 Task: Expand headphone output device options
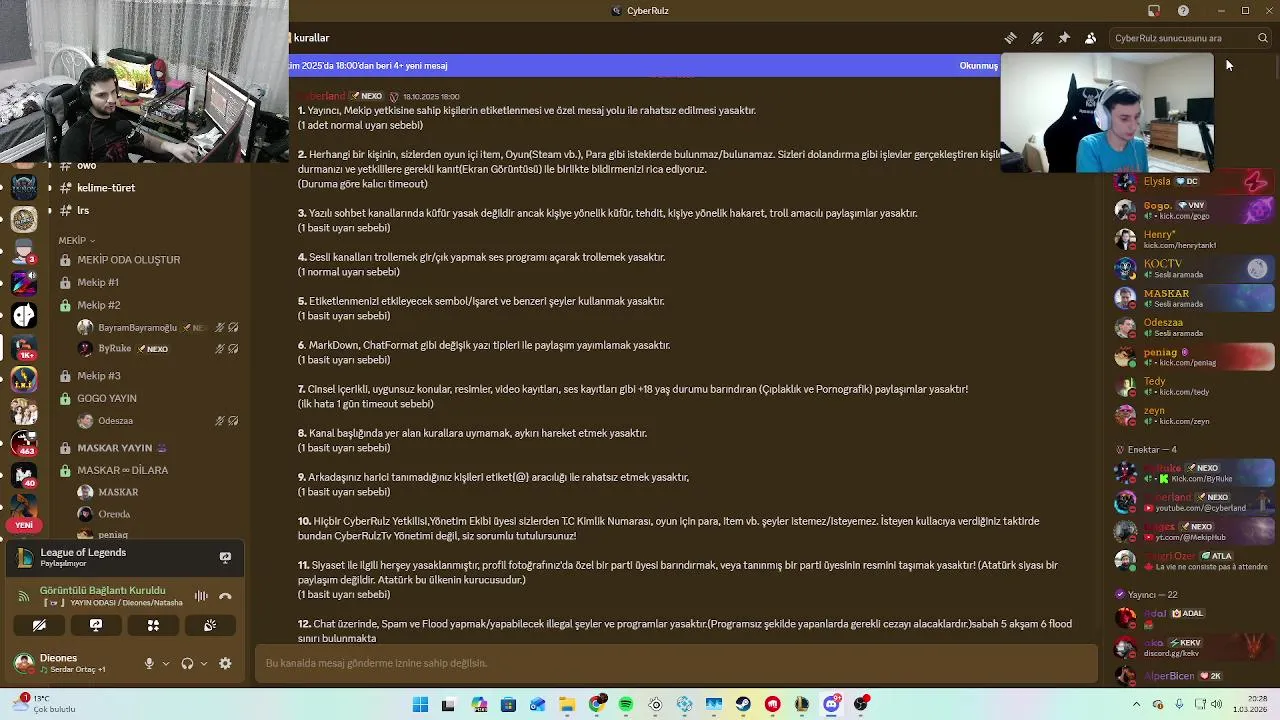(x=204, y=663)
